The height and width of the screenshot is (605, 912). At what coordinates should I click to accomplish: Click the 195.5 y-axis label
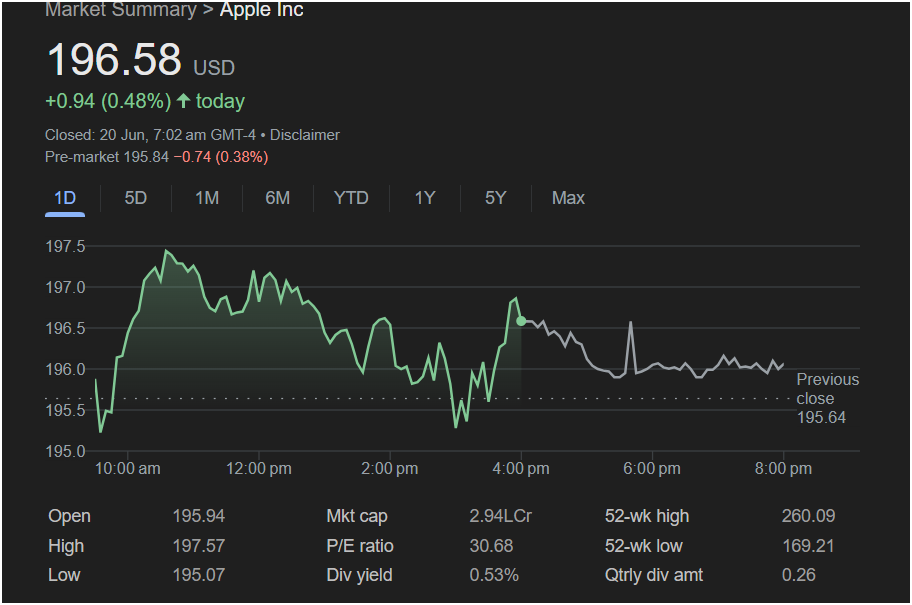[65, 411]
